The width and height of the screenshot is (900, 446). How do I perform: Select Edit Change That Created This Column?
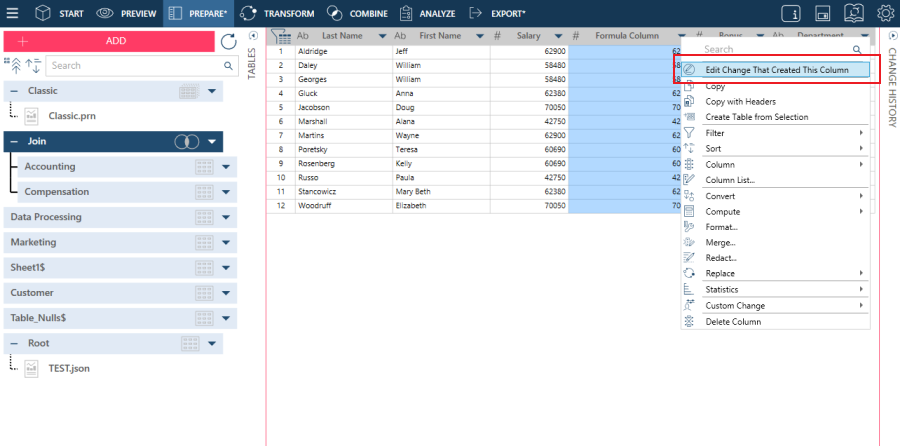776,70
